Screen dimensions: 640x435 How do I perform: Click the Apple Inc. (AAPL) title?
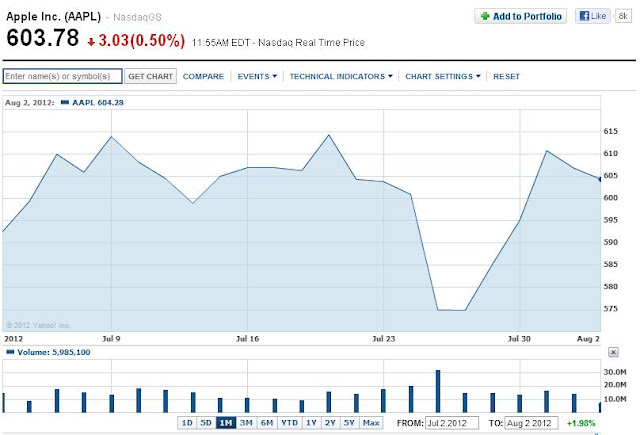tap(53, 16)
